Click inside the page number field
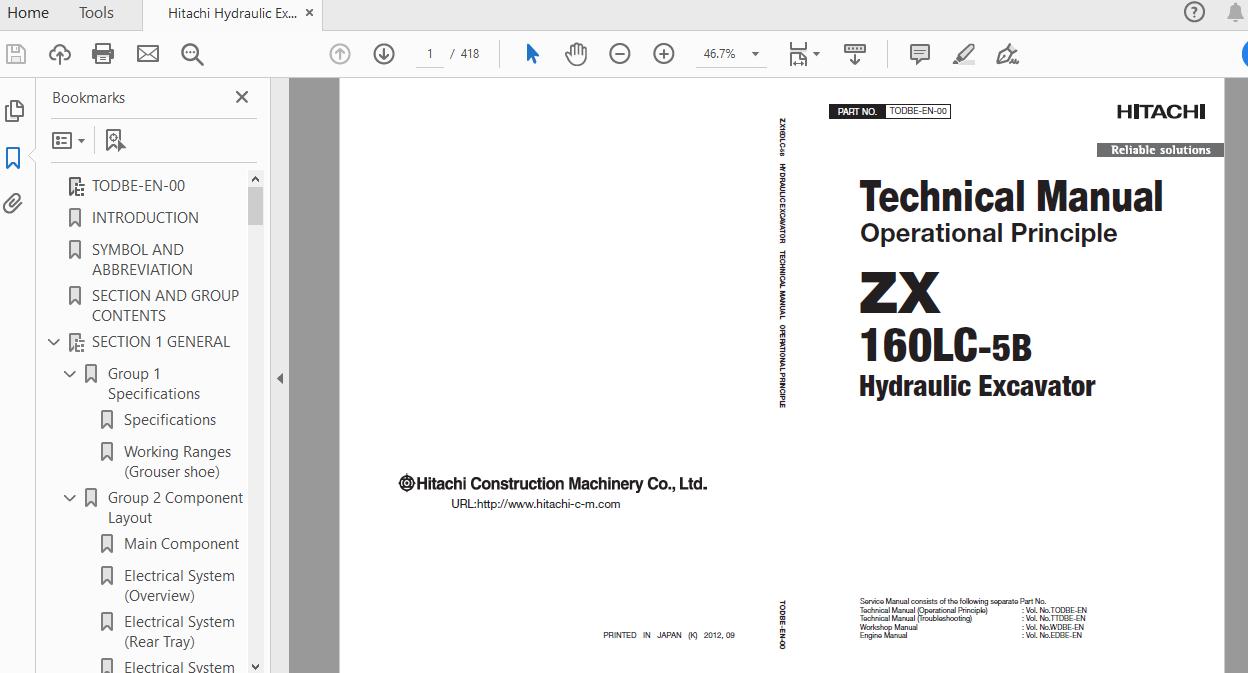 (430, 54)
